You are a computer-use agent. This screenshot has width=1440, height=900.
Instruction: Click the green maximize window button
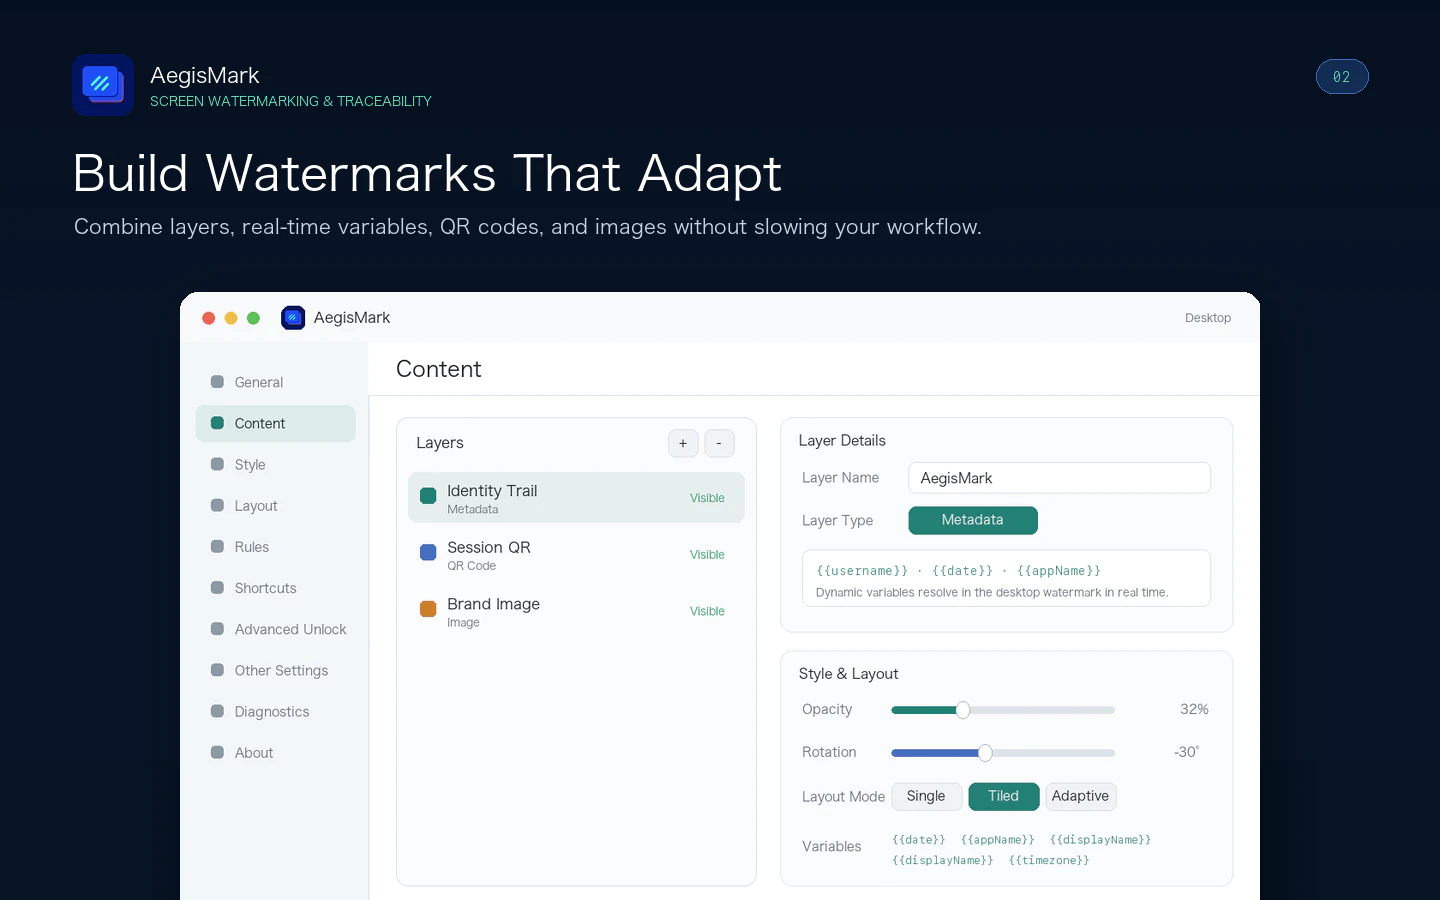[x=253, y=318]
